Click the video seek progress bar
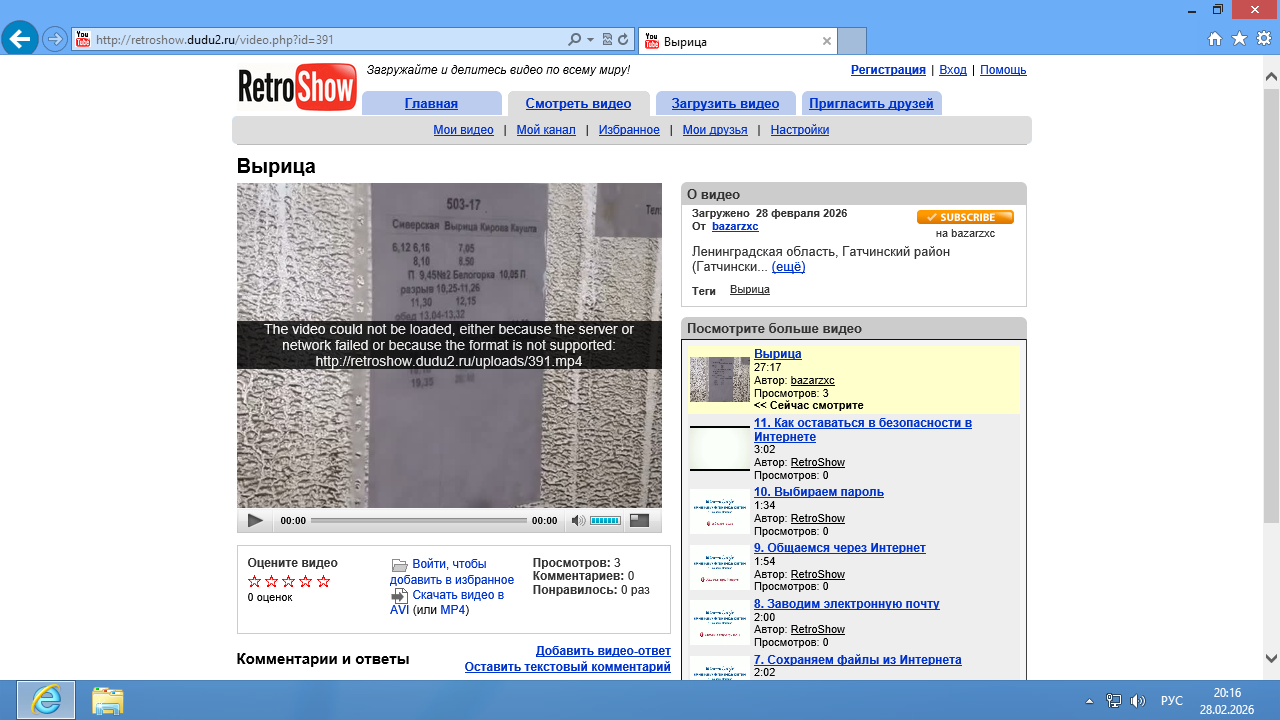This screenshot has height=720, width=1280. point(418,521)
